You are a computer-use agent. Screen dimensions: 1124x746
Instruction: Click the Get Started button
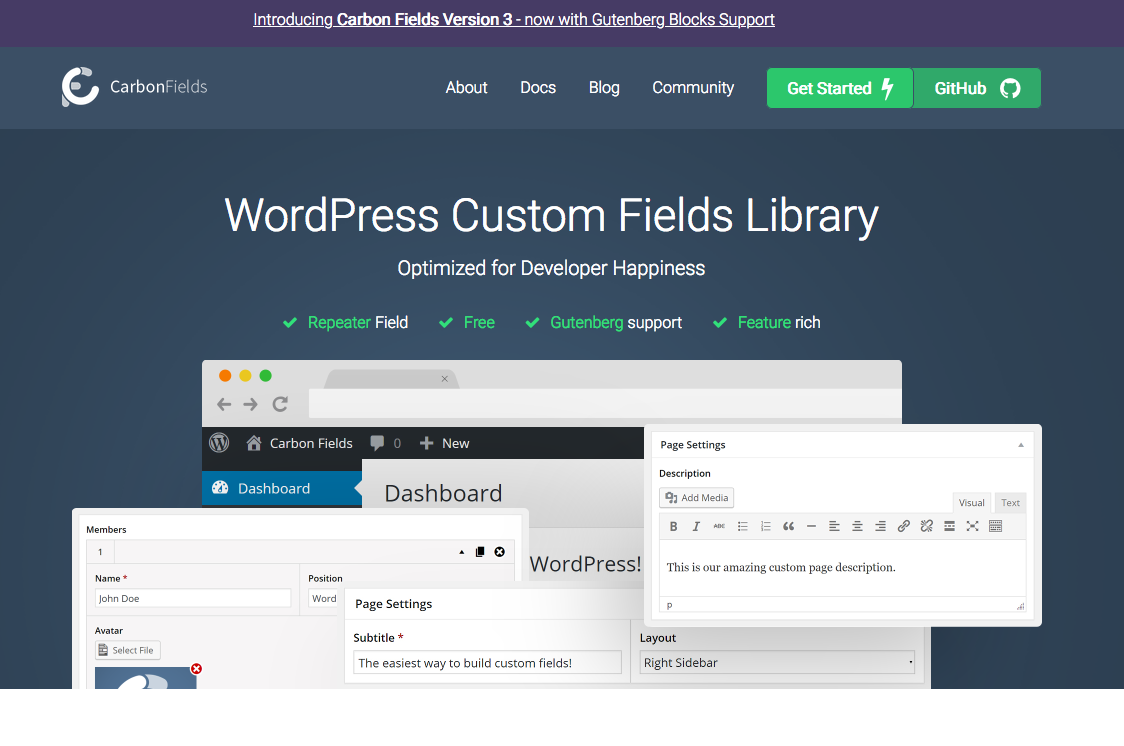coord(839,88)
